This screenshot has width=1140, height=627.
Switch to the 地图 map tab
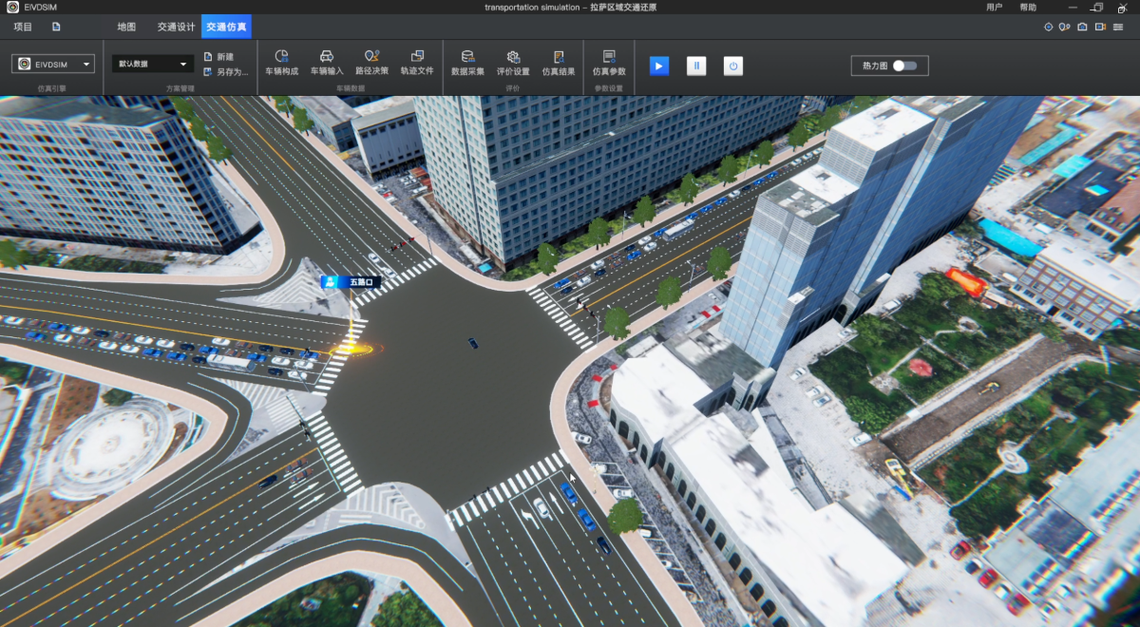[127, 27]
